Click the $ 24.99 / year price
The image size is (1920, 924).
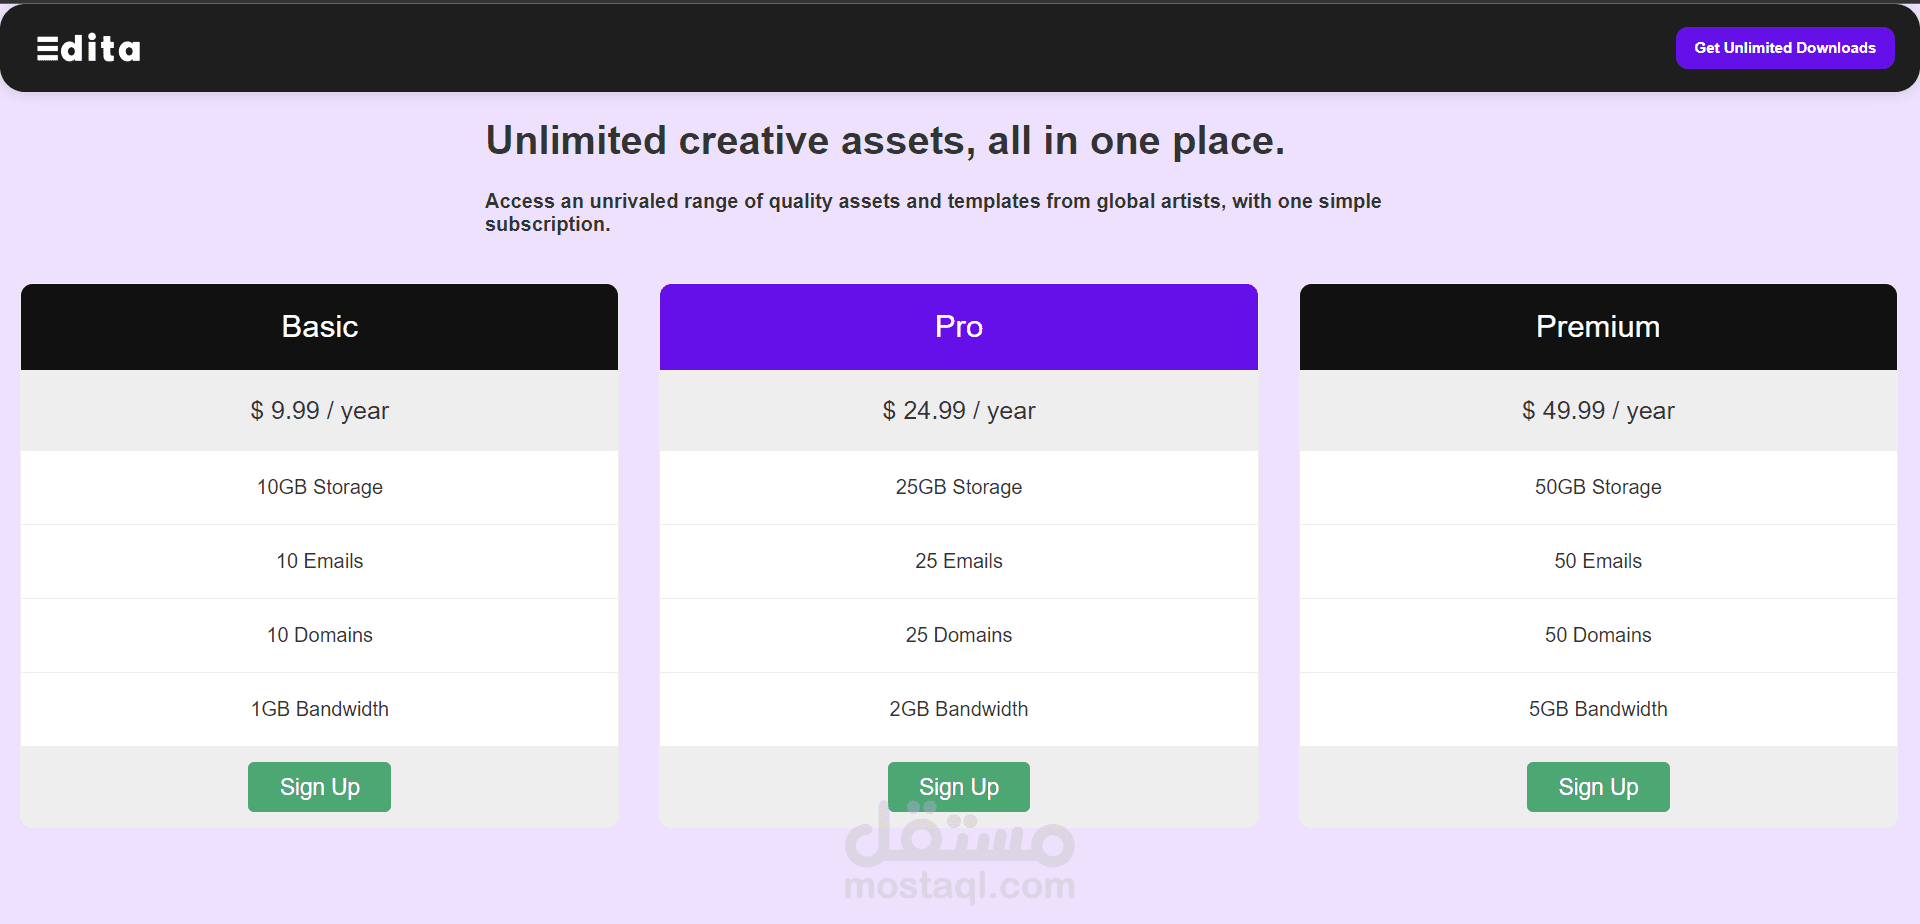coord(958,411)
